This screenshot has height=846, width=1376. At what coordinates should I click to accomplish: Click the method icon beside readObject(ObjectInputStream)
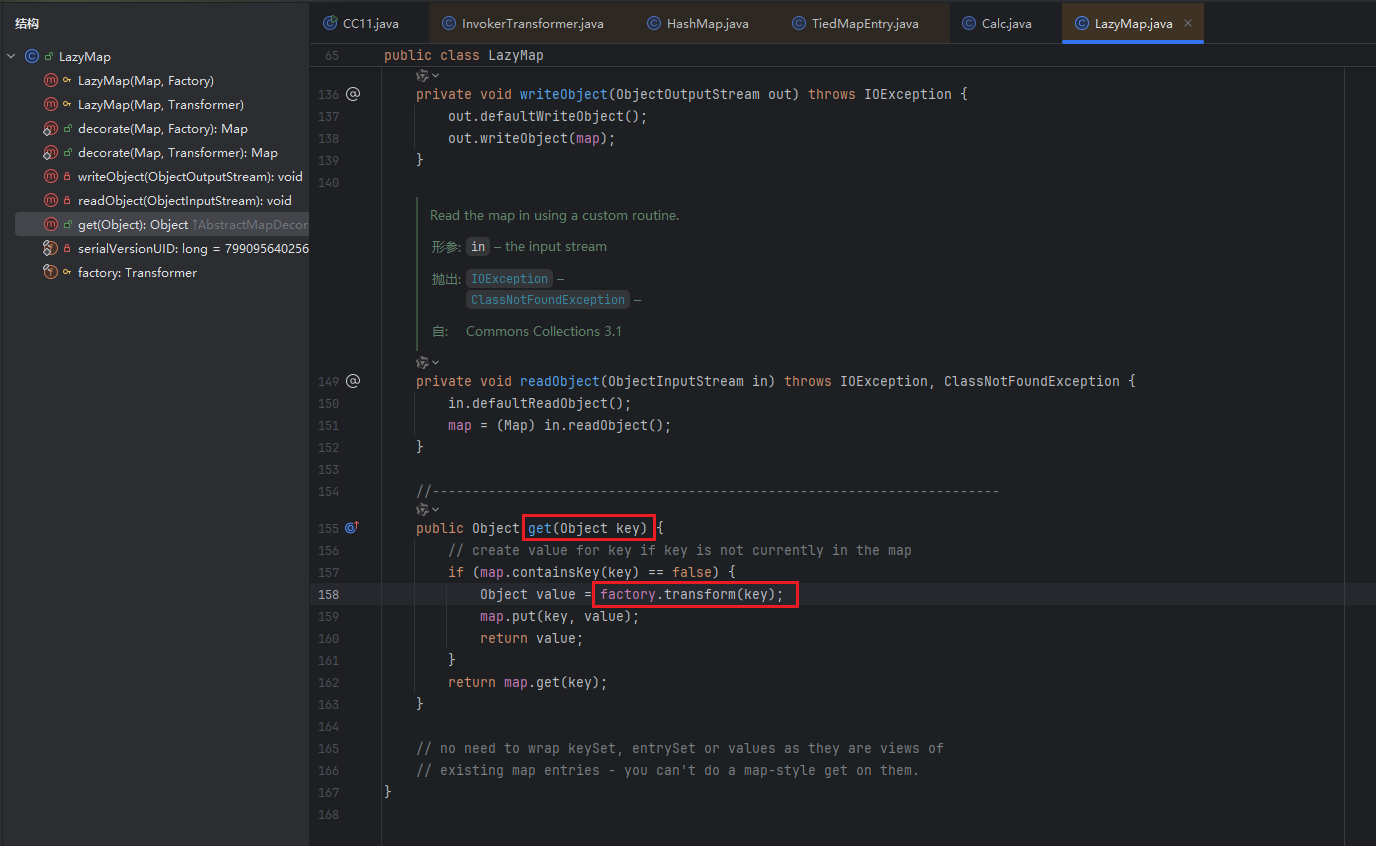pyautogui.click(x=51, y=201)
